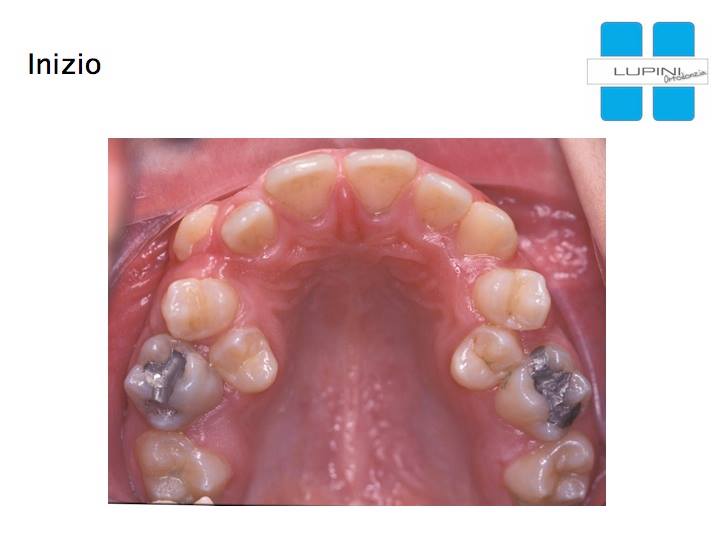Click the amalgam filling on right-side molar
Image resolution: width=720 pixels, height=540 pixels.
point(554,385)
